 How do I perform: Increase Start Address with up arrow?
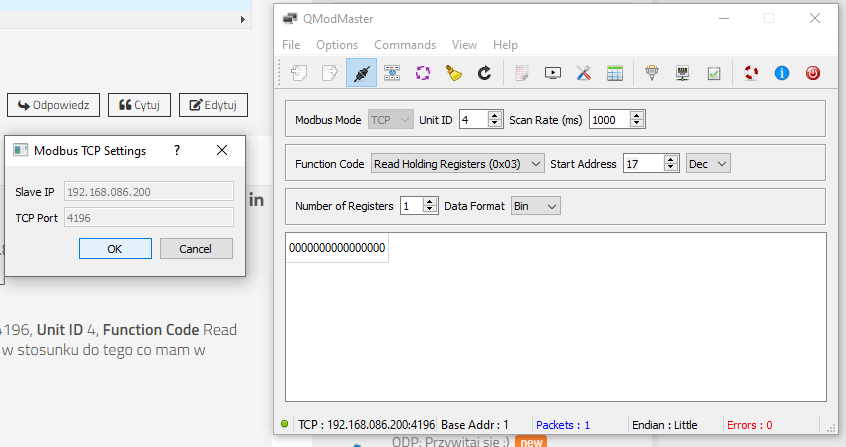[671, 159]
